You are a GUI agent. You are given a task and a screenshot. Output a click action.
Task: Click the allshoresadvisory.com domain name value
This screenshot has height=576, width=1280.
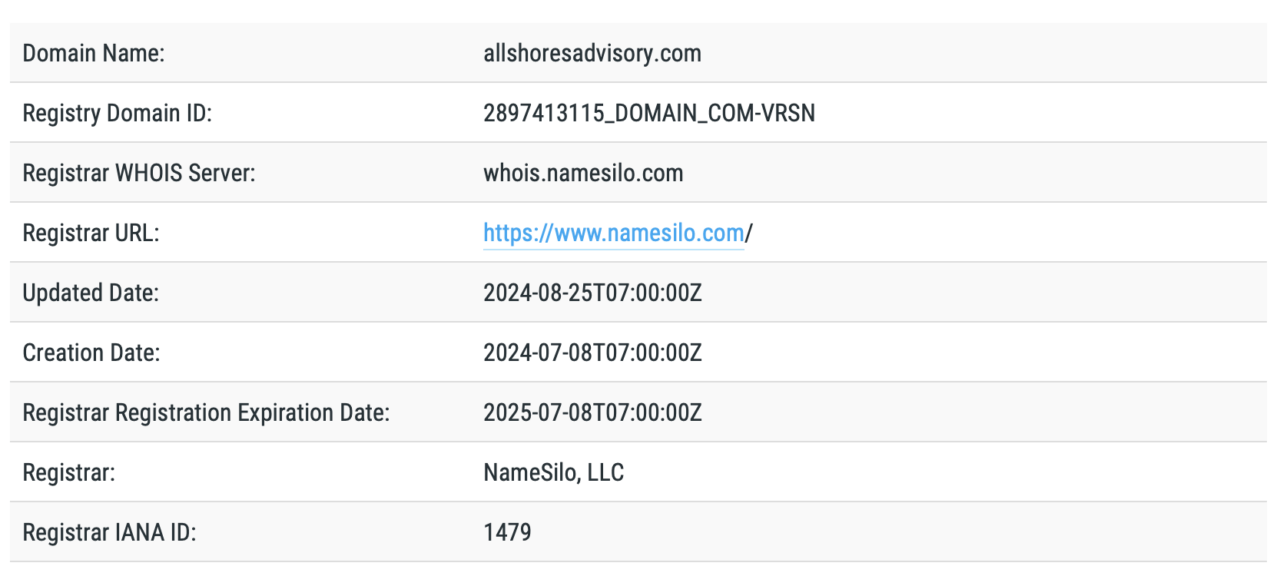[592, 53]
